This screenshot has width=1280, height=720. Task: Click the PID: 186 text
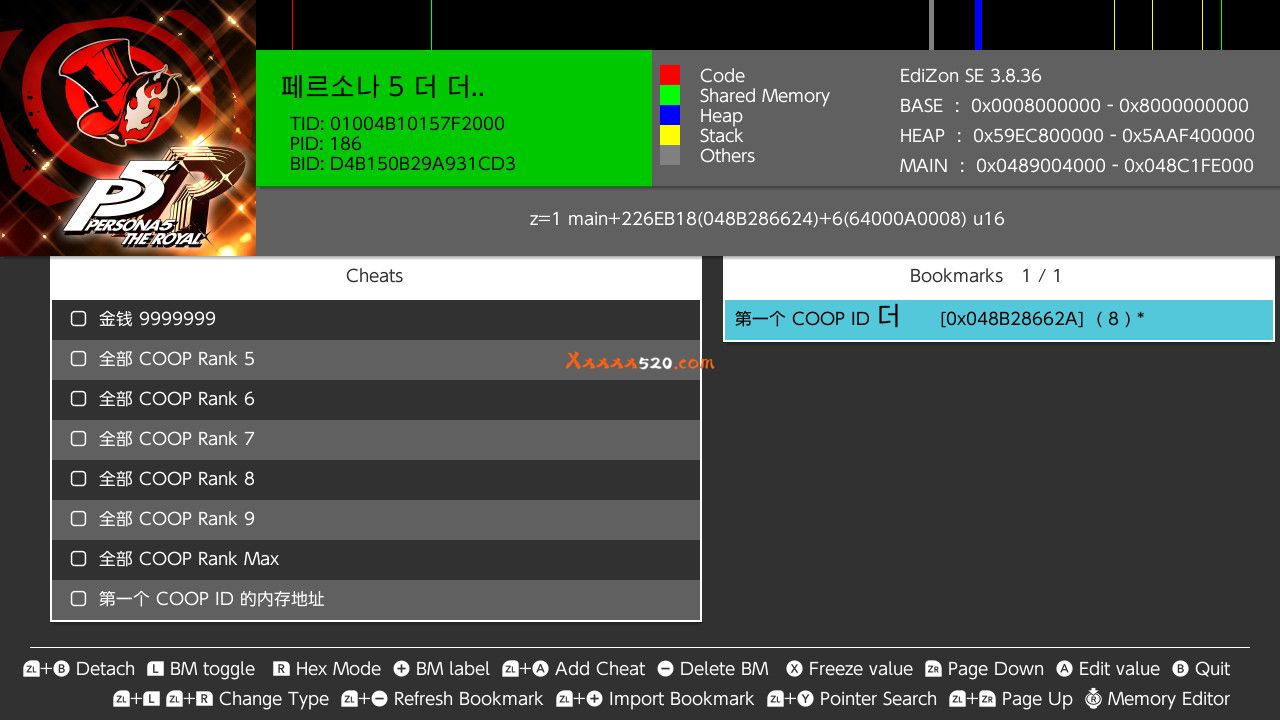point(325,144)
